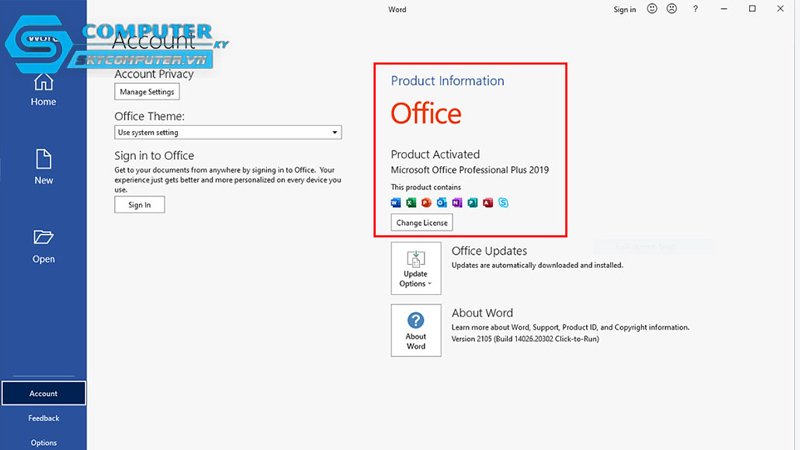
Task: Click the Version 2105 build text
Action: [525, 339]
